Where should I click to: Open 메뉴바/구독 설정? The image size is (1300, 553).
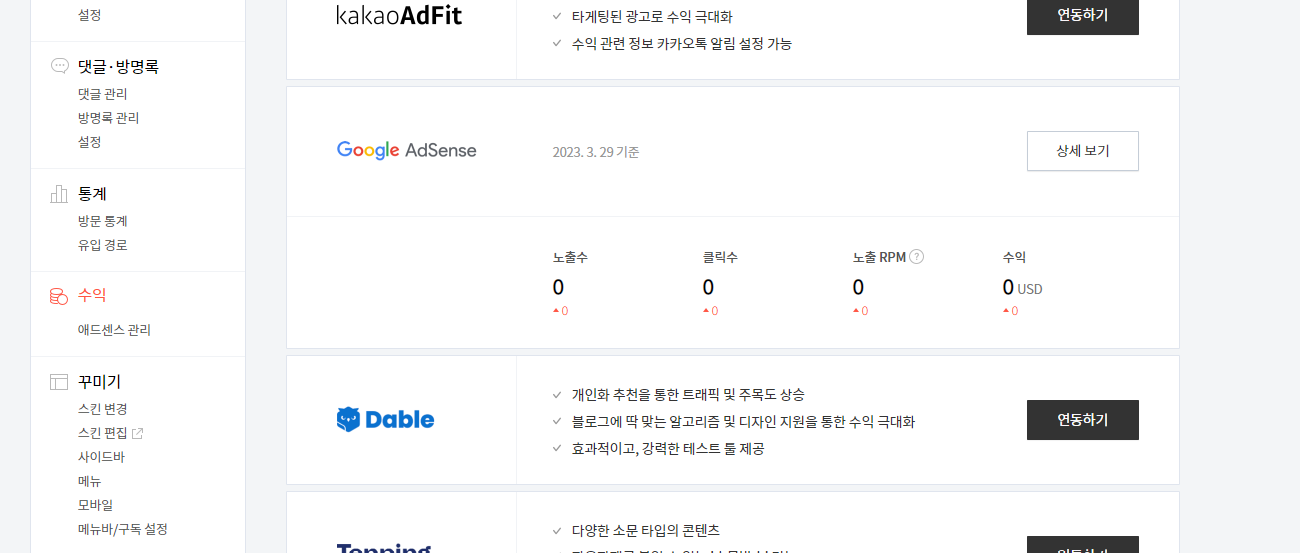122,529
